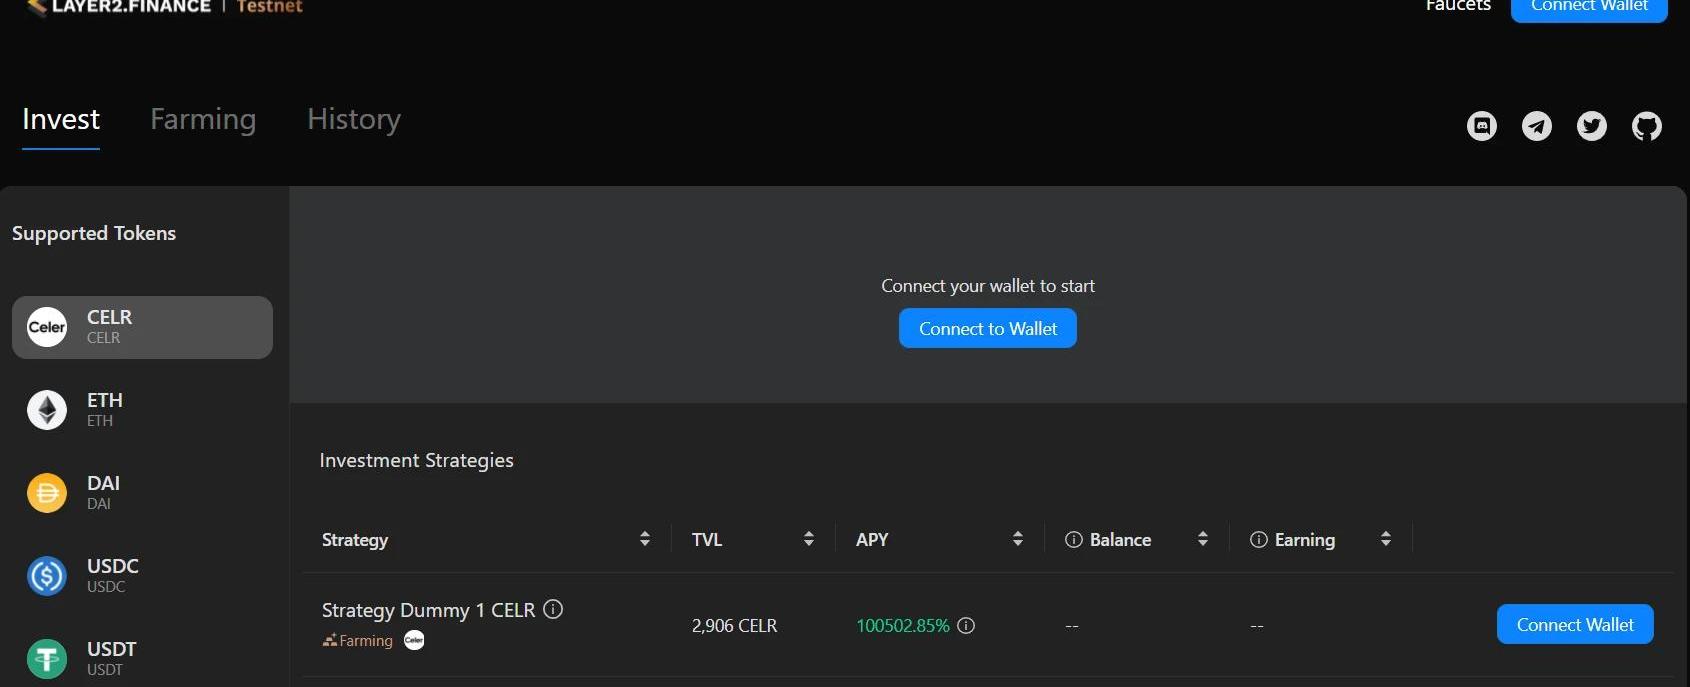This screenshot has width=1690, height=687.
Task: Sort strategies by Balance arrows
Action: [1203, 539]
